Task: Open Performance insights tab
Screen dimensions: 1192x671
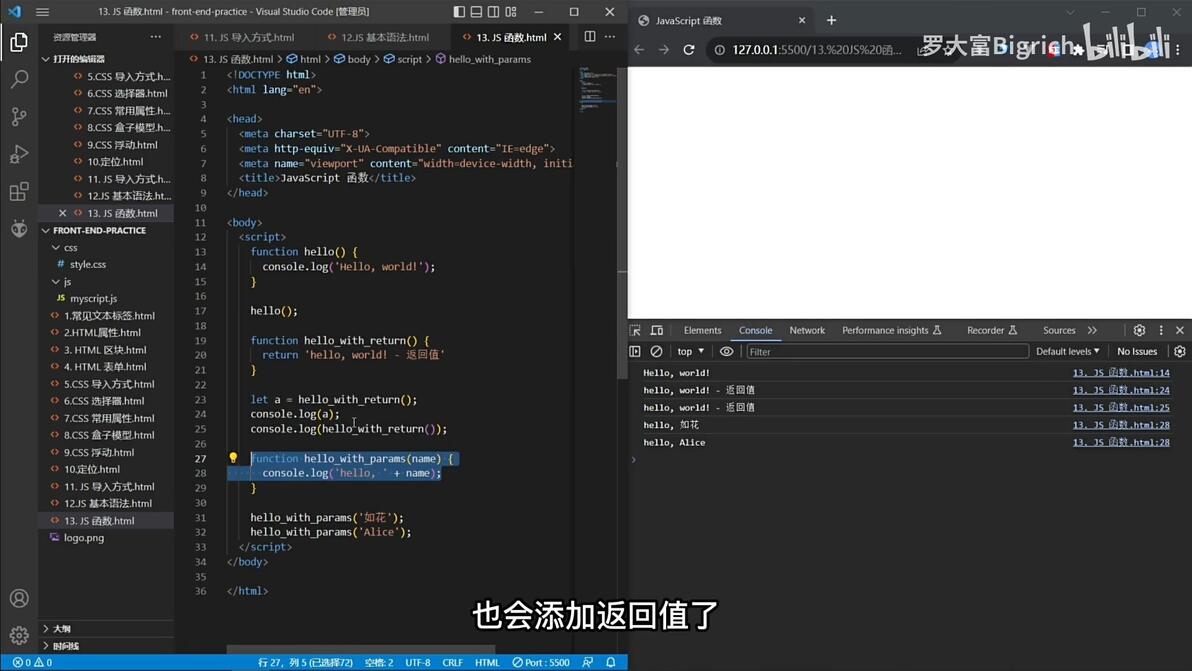Action: tap(891, 331)
